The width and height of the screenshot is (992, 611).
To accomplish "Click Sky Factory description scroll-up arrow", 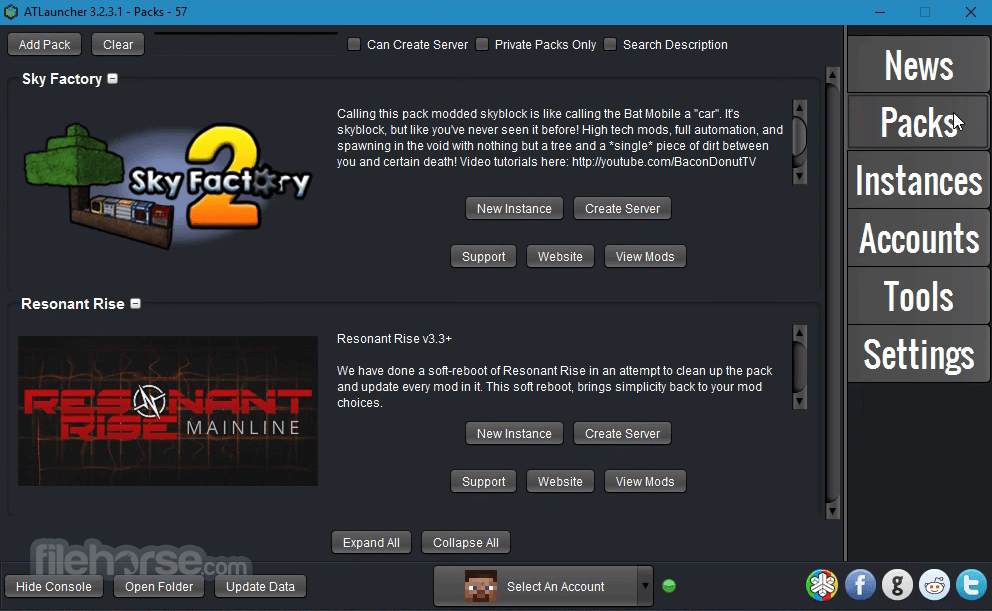I will click(800, 108).
